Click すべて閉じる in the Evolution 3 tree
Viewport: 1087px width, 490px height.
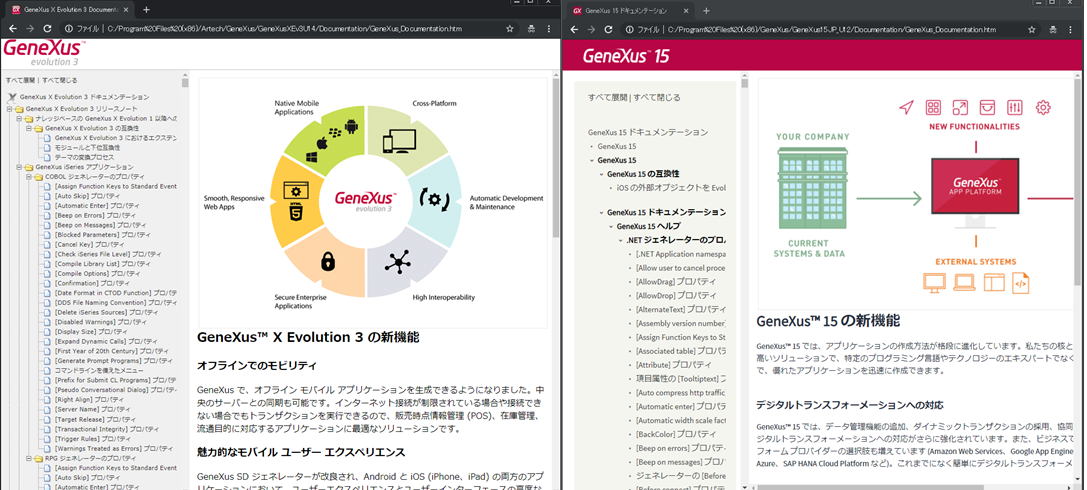click(x=59, y=80)
